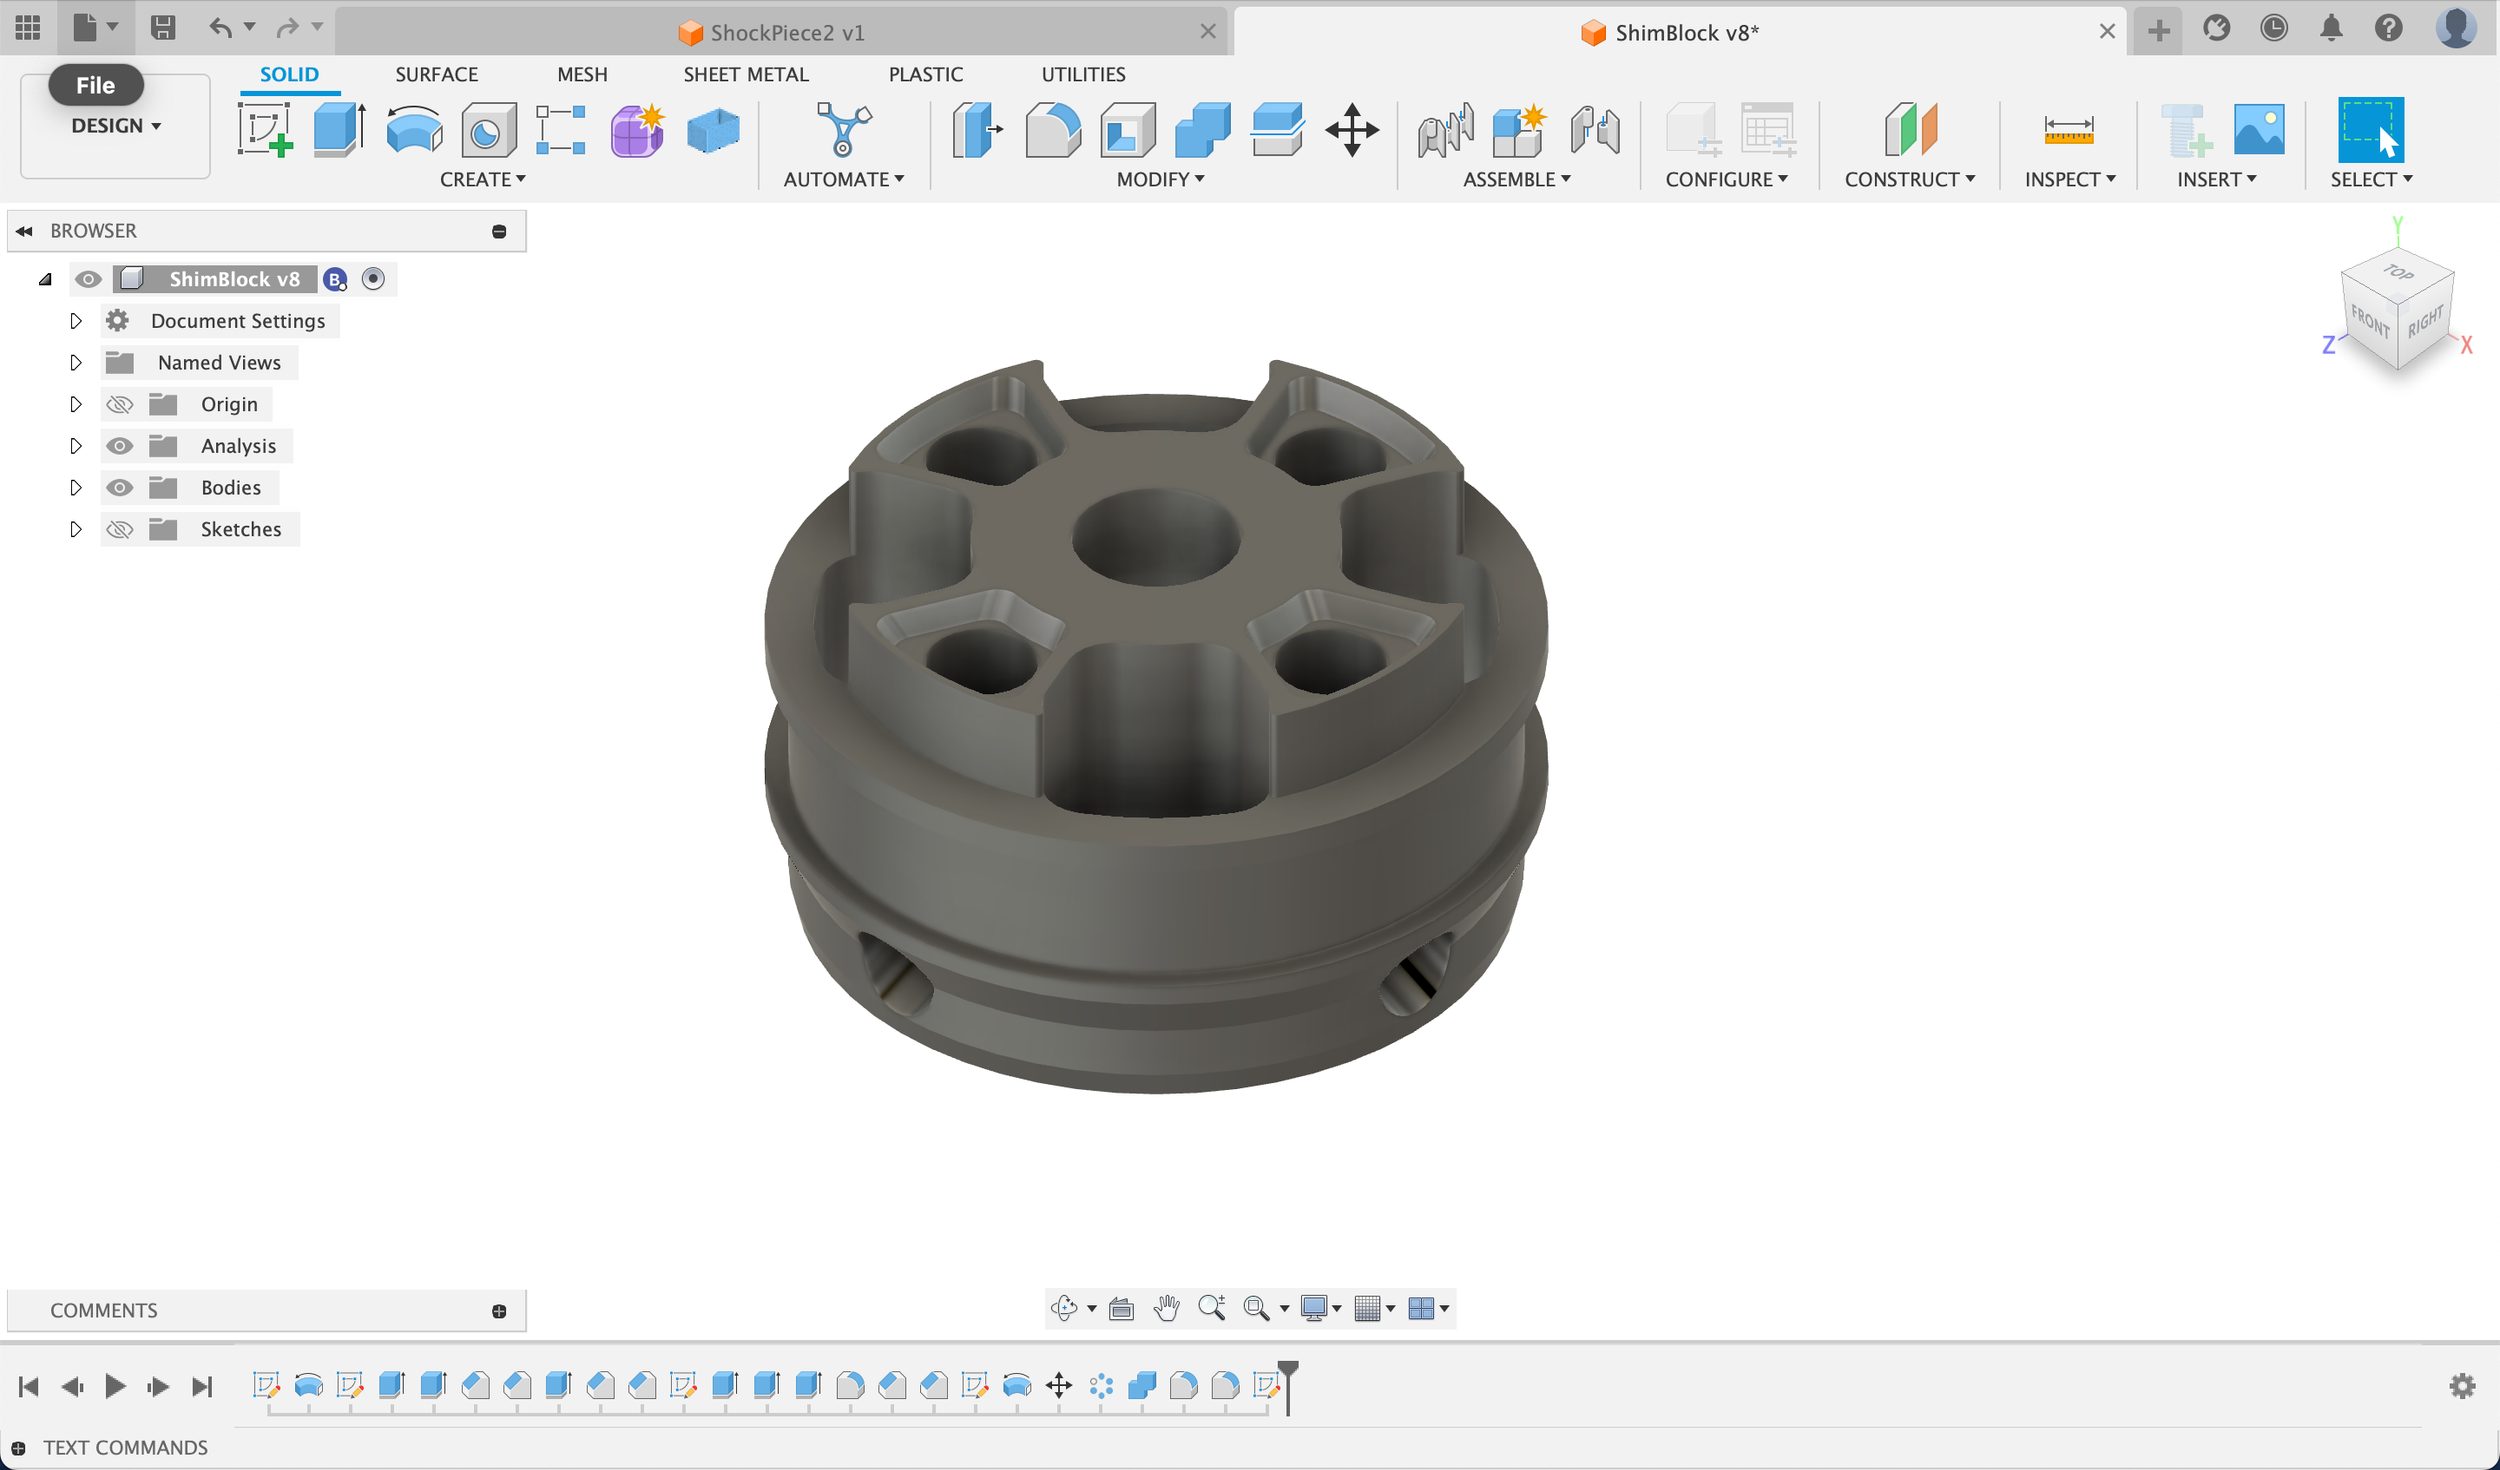
Task: Expand the Document Settings node
Action: coord(75,321)
